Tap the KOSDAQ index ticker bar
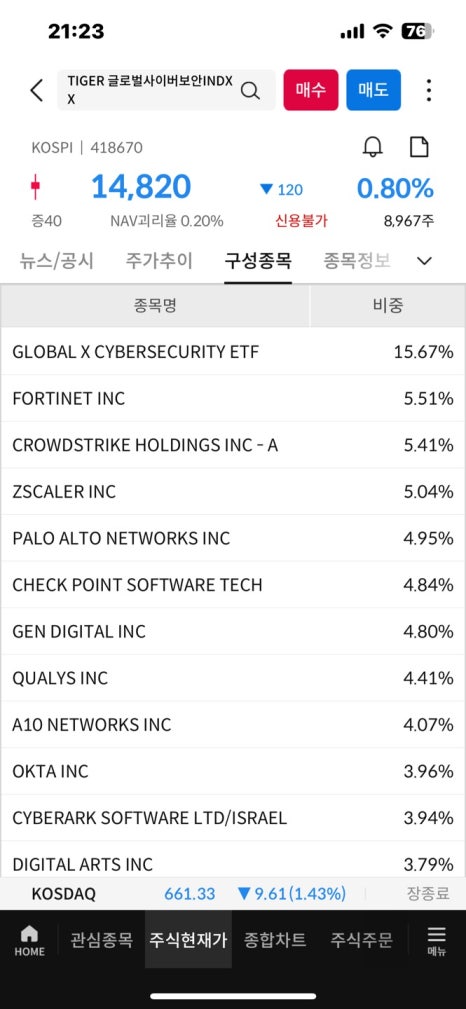 (233, 894)
